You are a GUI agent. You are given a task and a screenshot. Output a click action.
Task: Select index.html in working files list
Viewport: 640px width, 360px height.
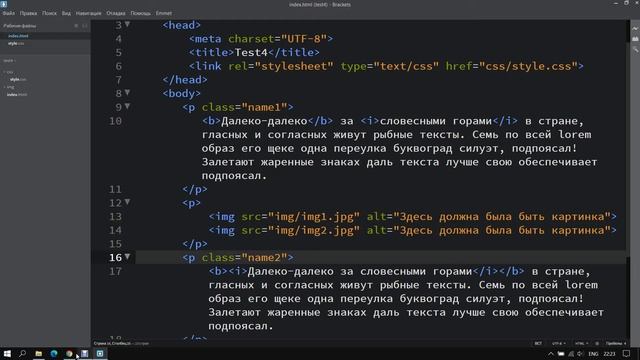pos(18,36)
